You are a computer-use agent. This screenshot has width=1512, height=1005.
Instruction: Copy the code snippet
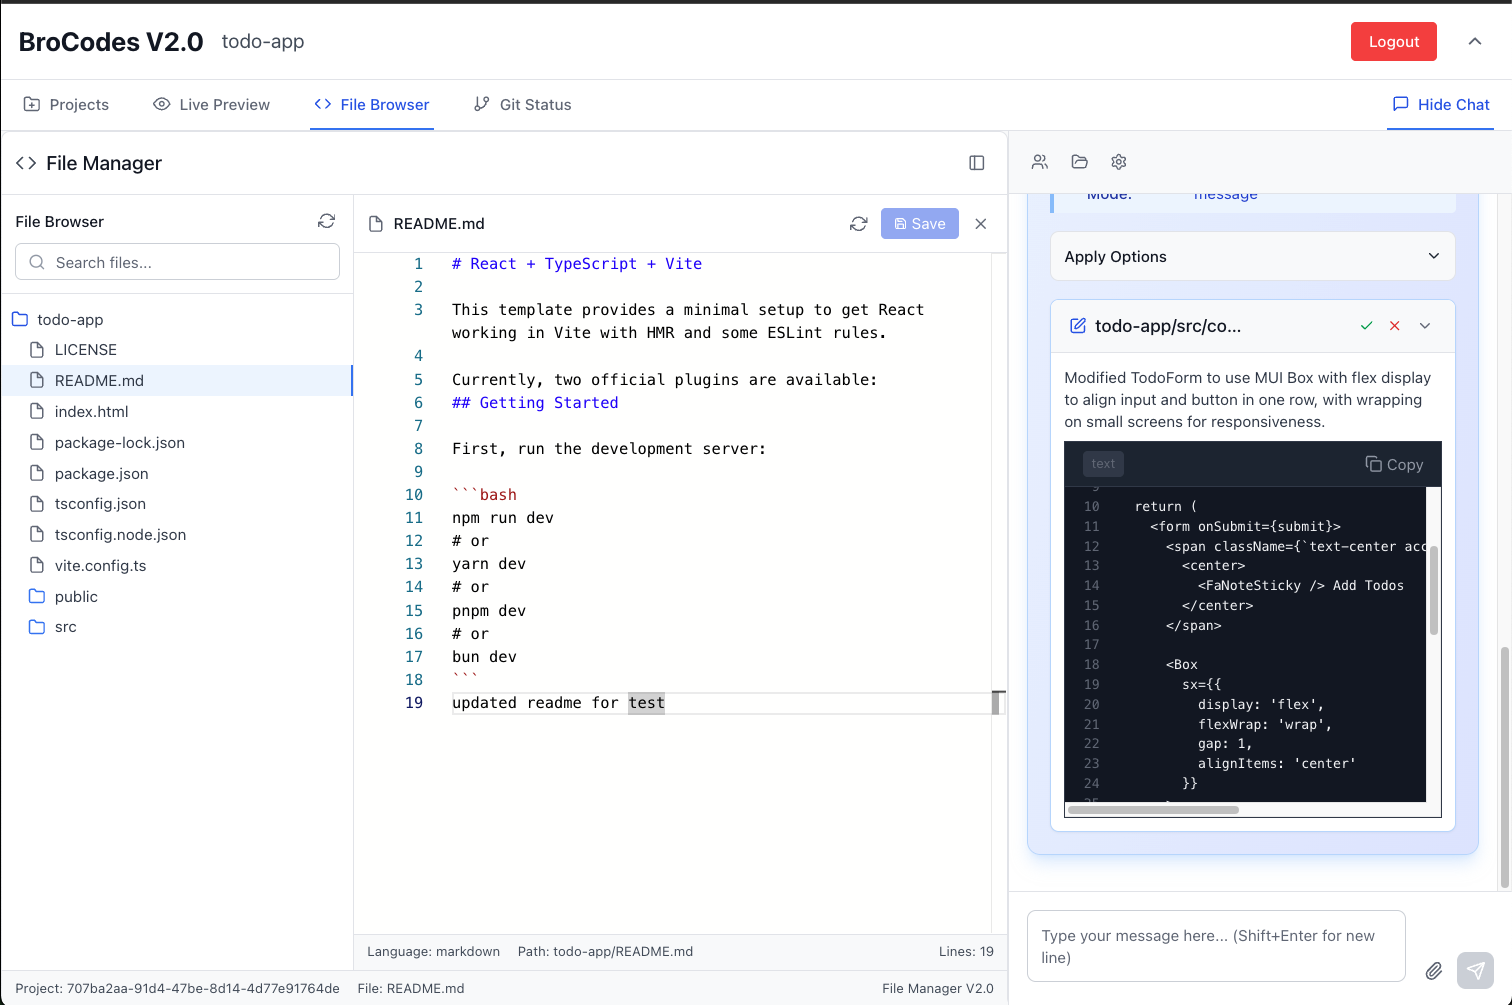tap(1394, 464)
